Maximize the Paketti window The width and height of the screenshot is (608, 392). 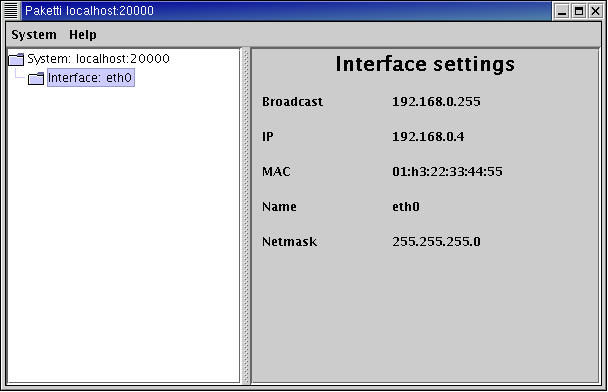(579, 11)
